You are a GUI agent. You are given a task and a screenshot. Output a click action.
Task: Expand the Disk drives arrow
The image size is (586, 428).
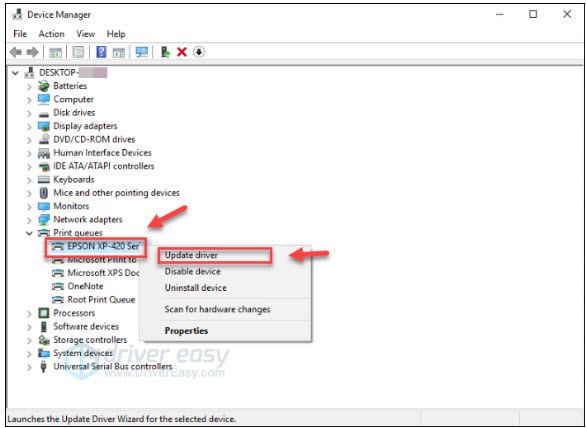[29, 113]
